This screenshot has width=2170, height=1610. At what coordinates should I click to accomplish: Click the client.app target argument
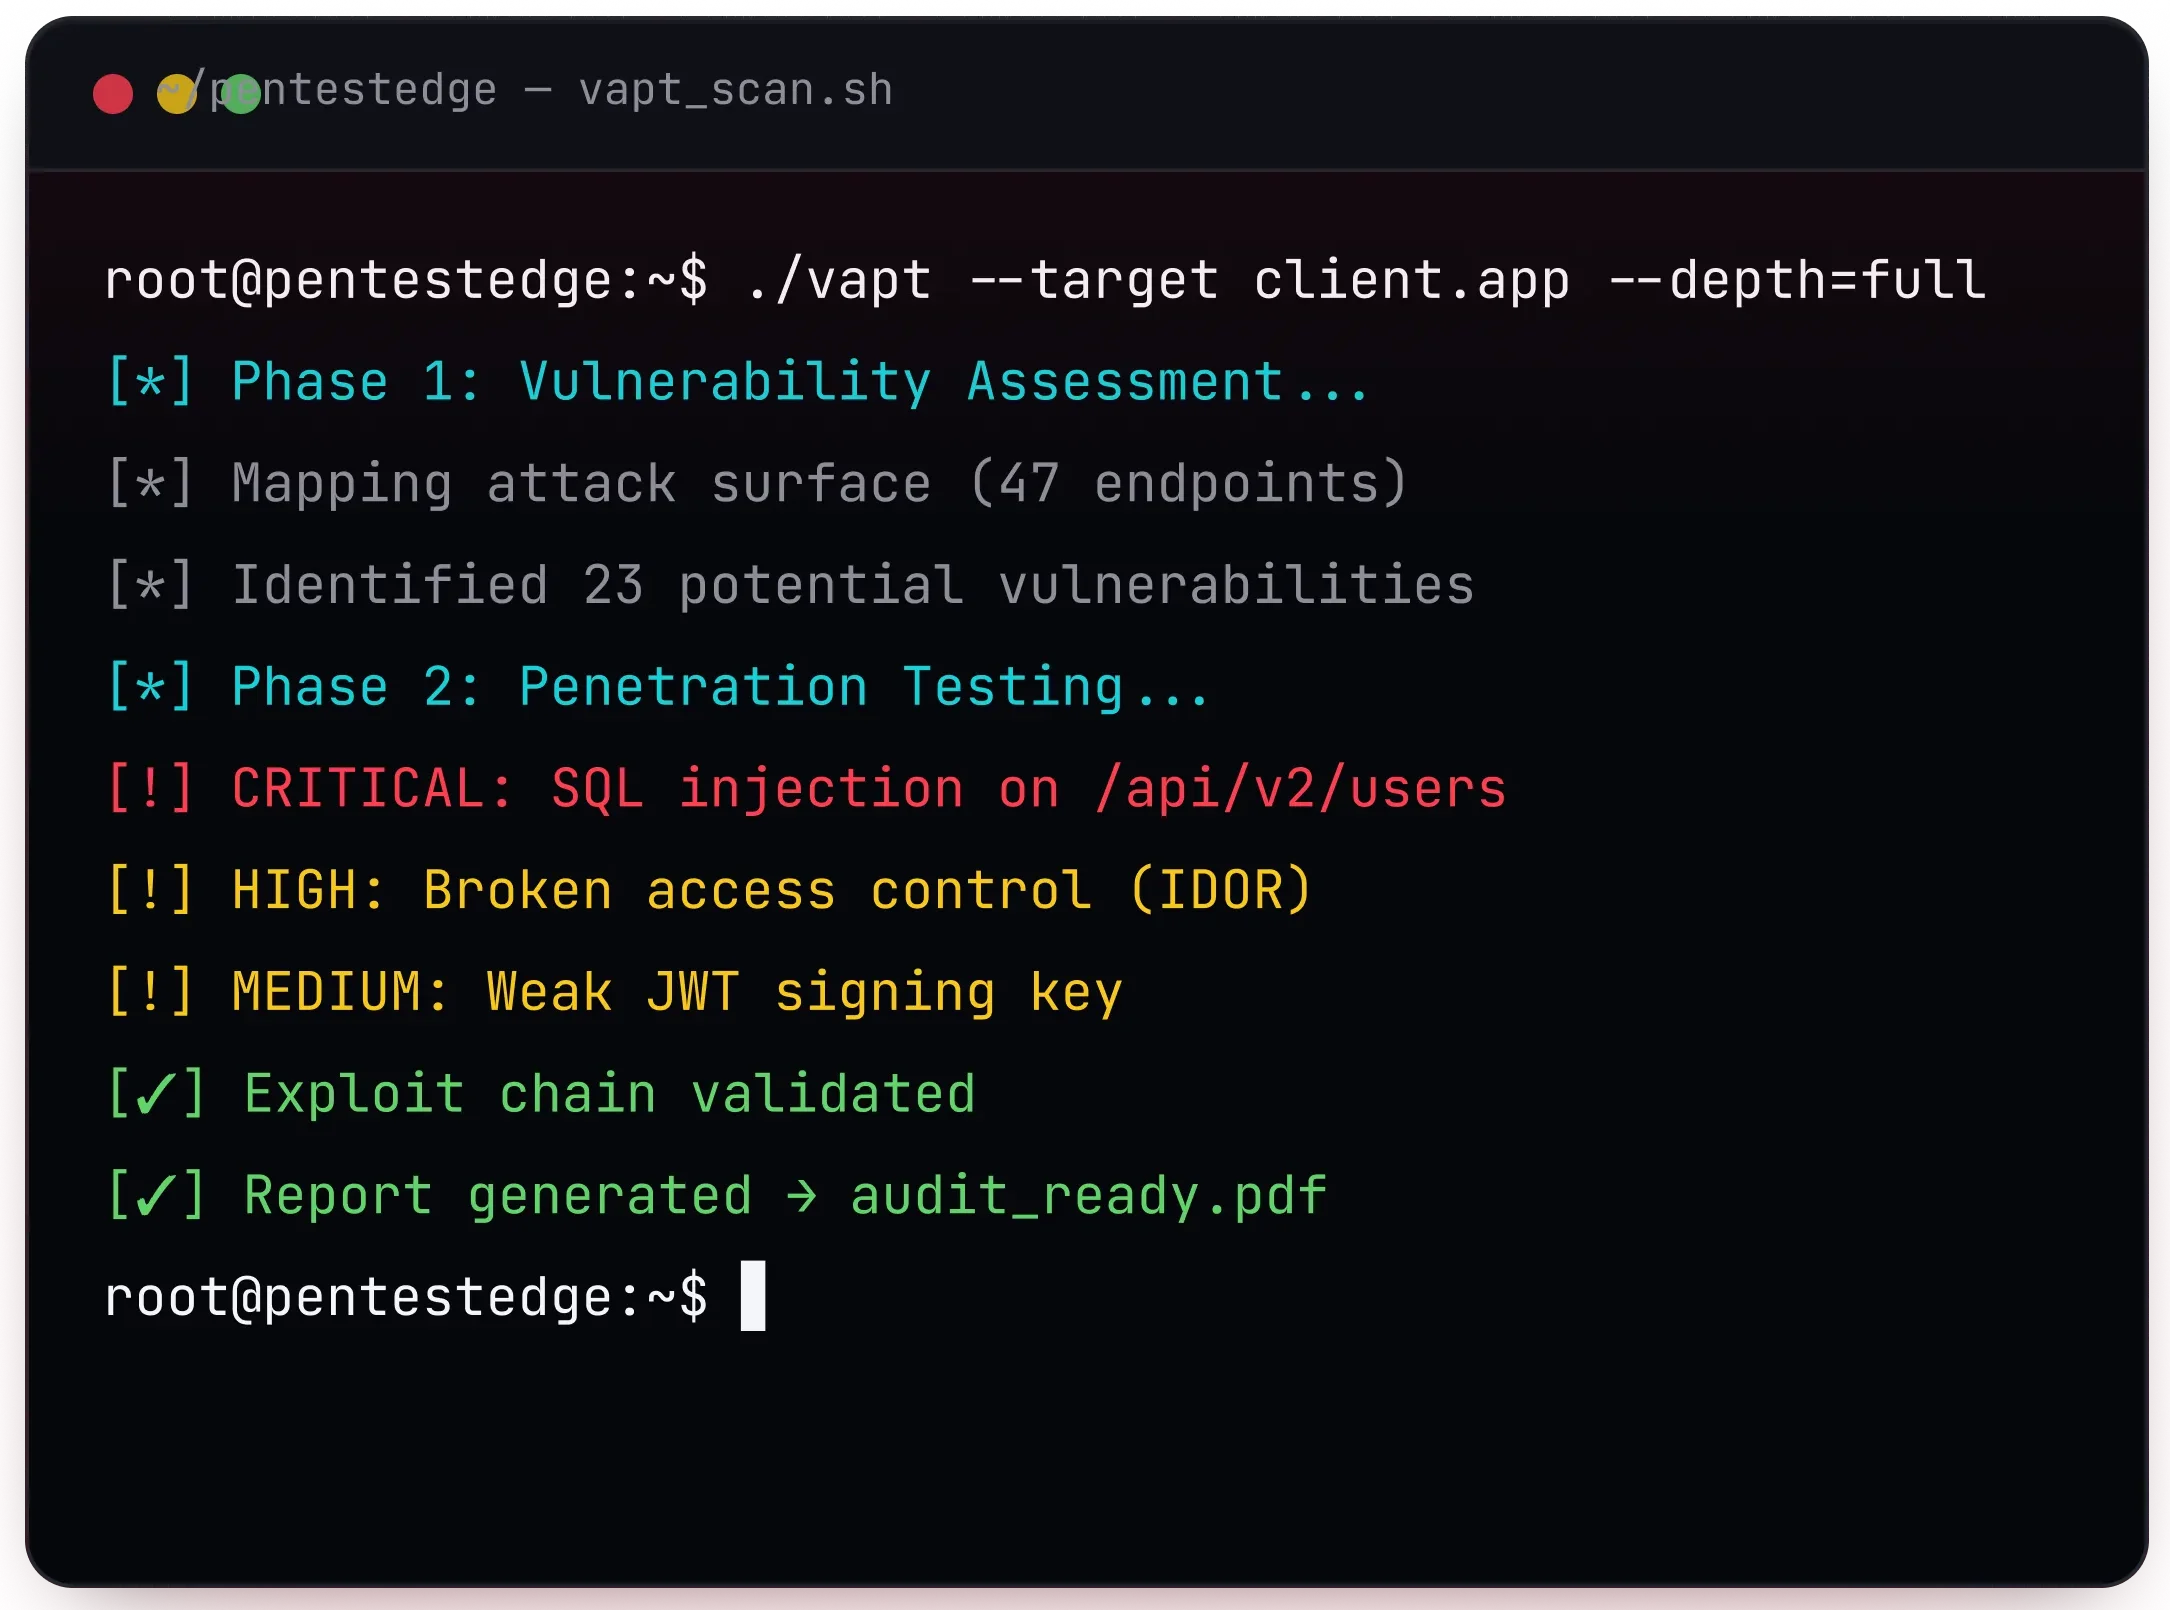coord(1411,280)
